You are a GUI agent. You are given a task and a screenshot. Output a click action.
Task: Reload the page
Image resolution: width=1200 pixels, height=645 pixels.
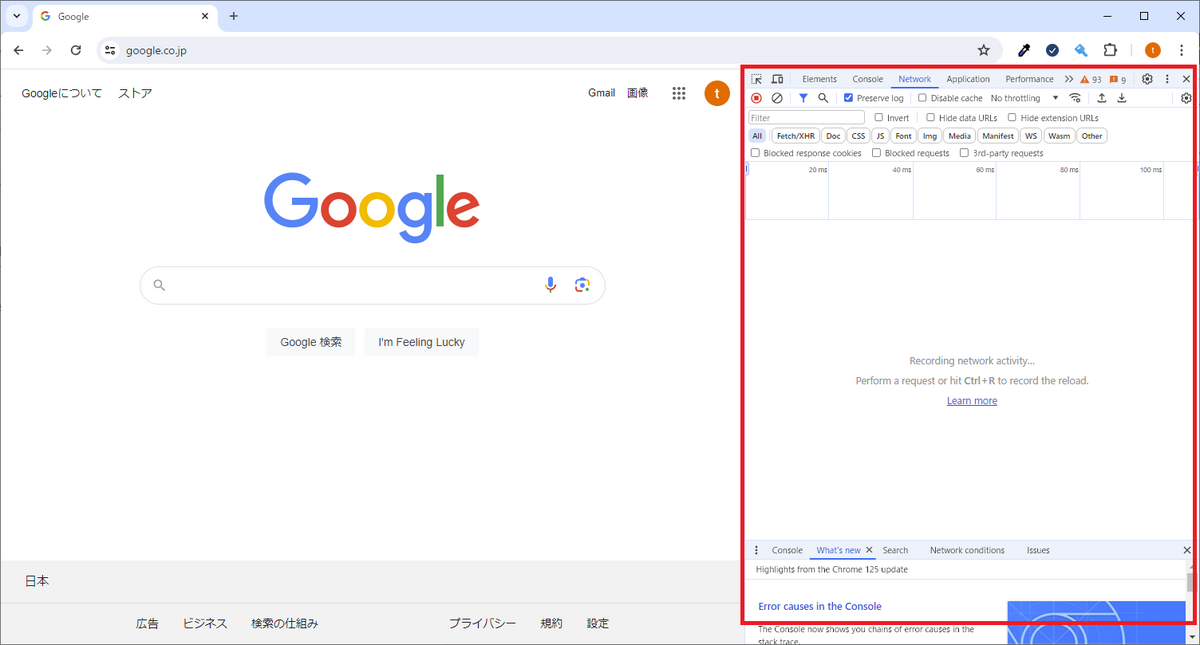[x=76, y=50]
